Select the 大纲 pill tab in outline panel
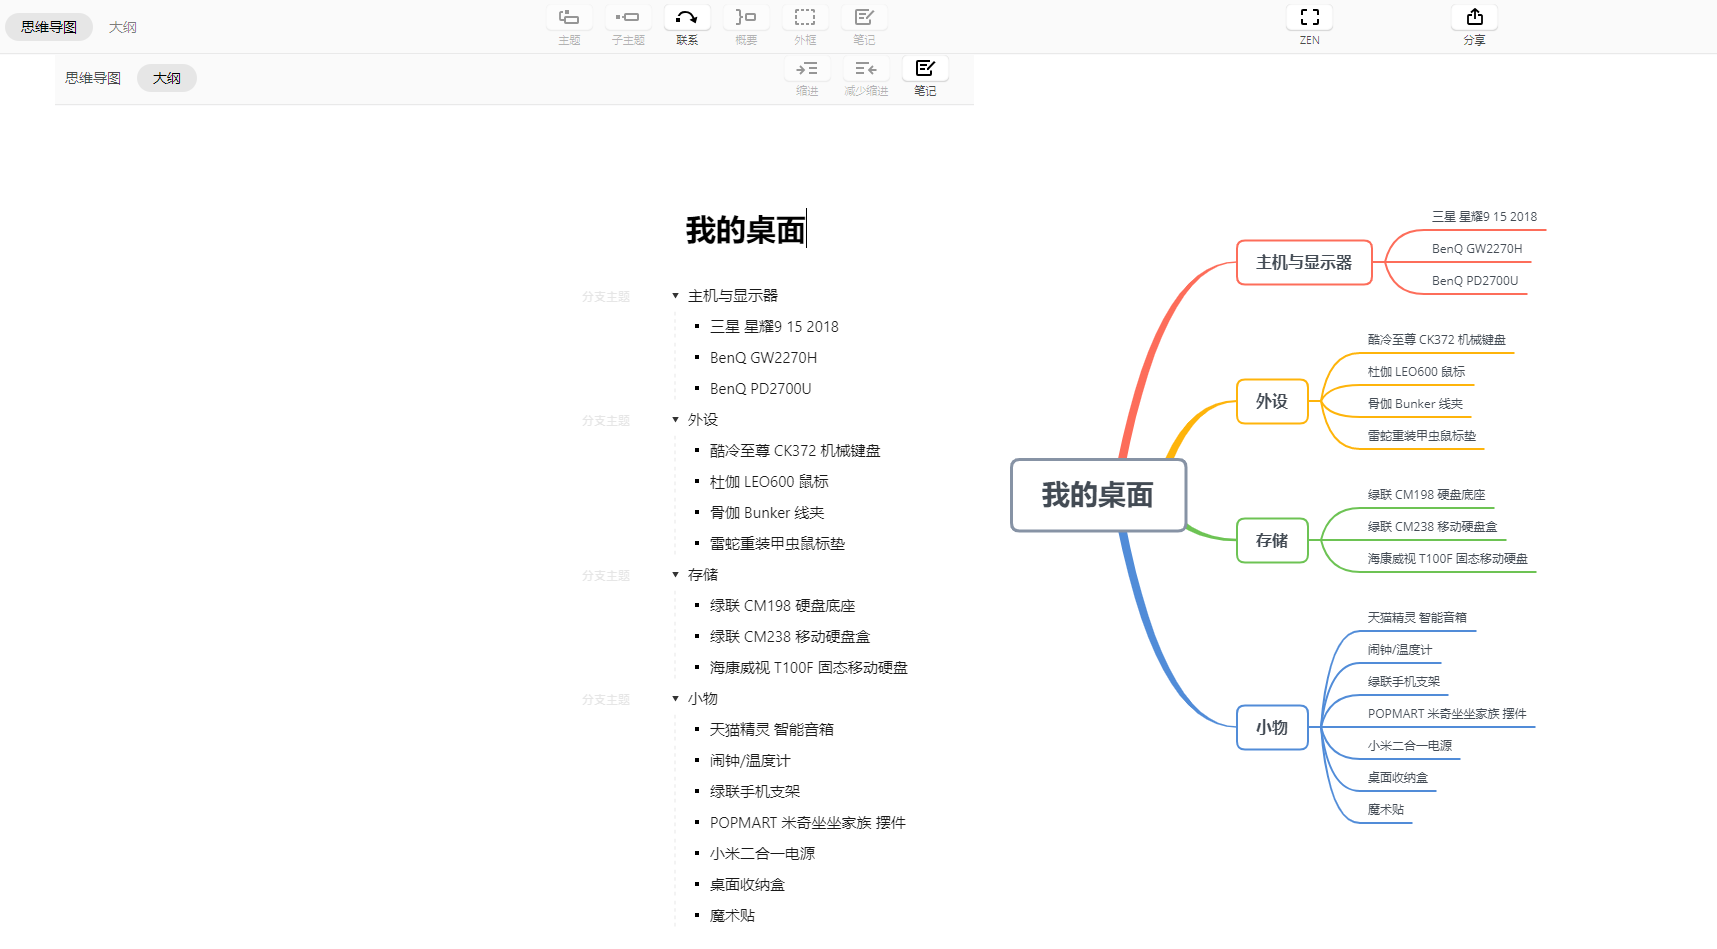This screenshot has height=949, width=1717. click(167, 78)
